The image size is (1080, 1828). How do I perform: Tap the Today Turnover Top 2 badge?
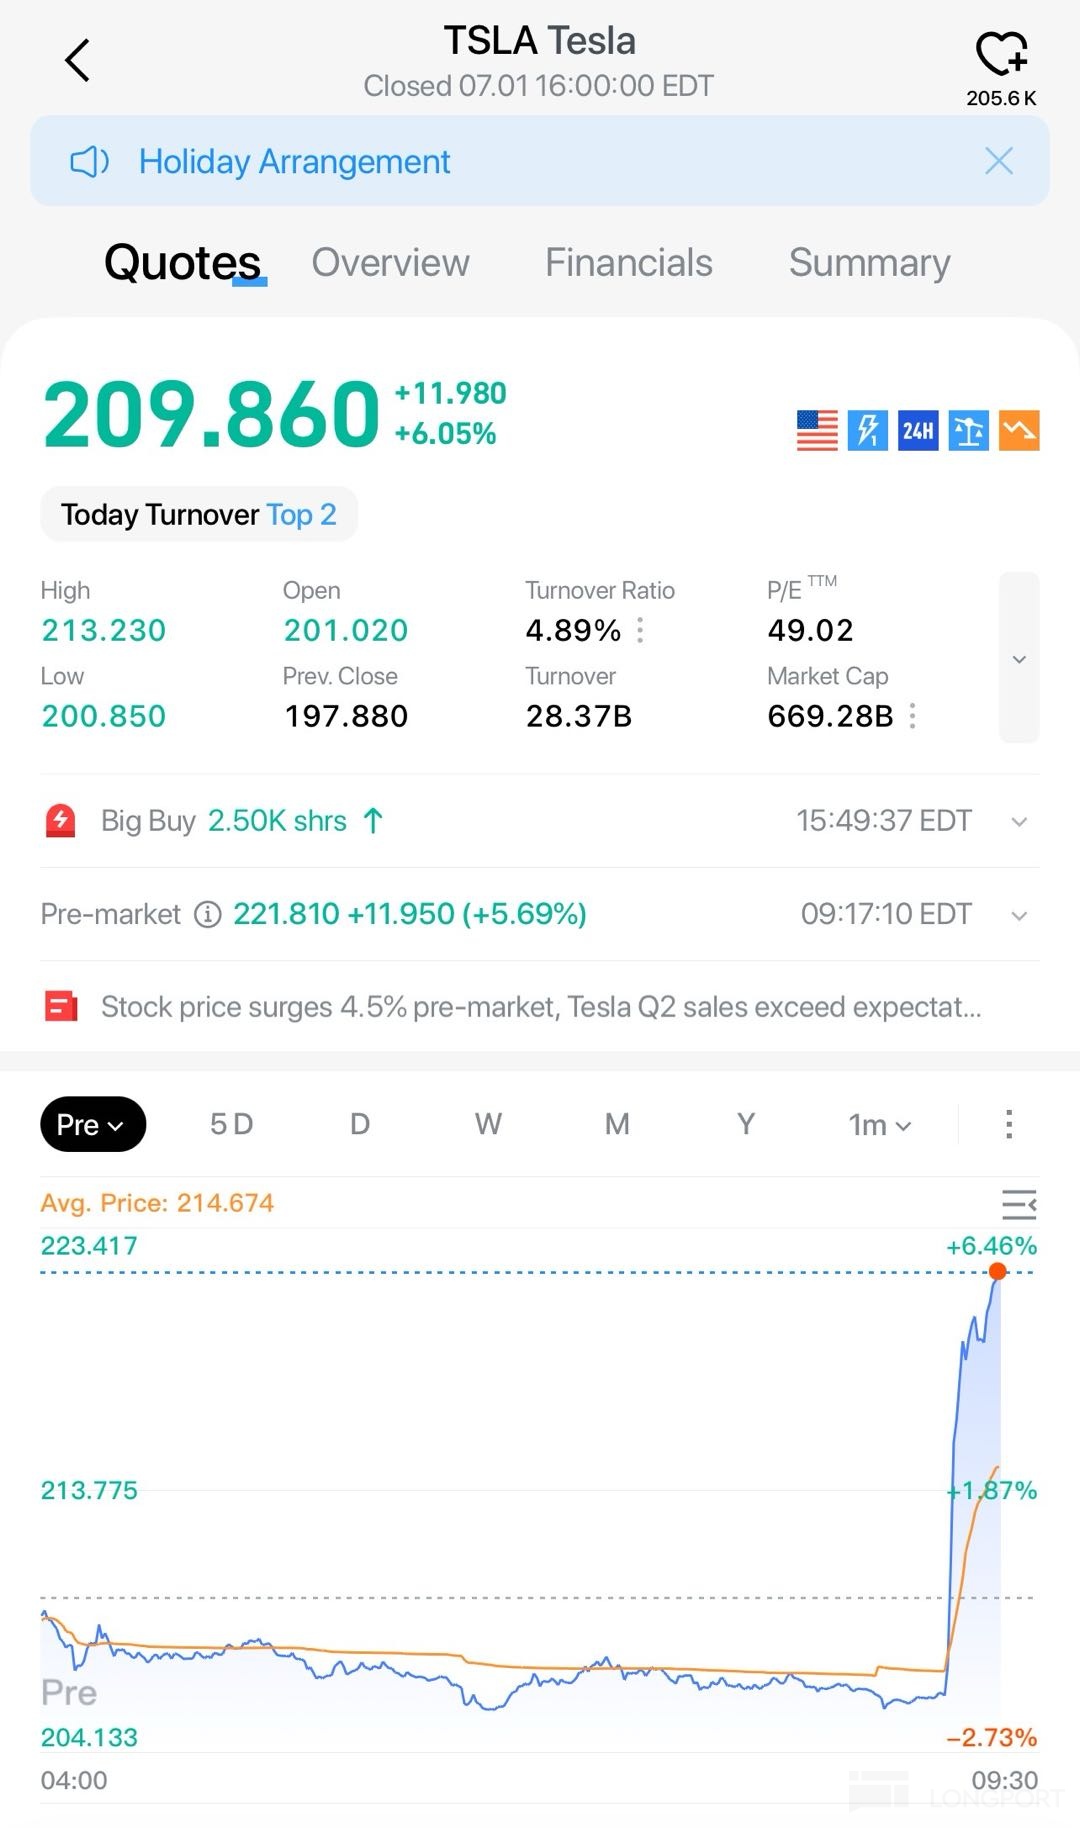pyautogui.click(x=199, y=514)
